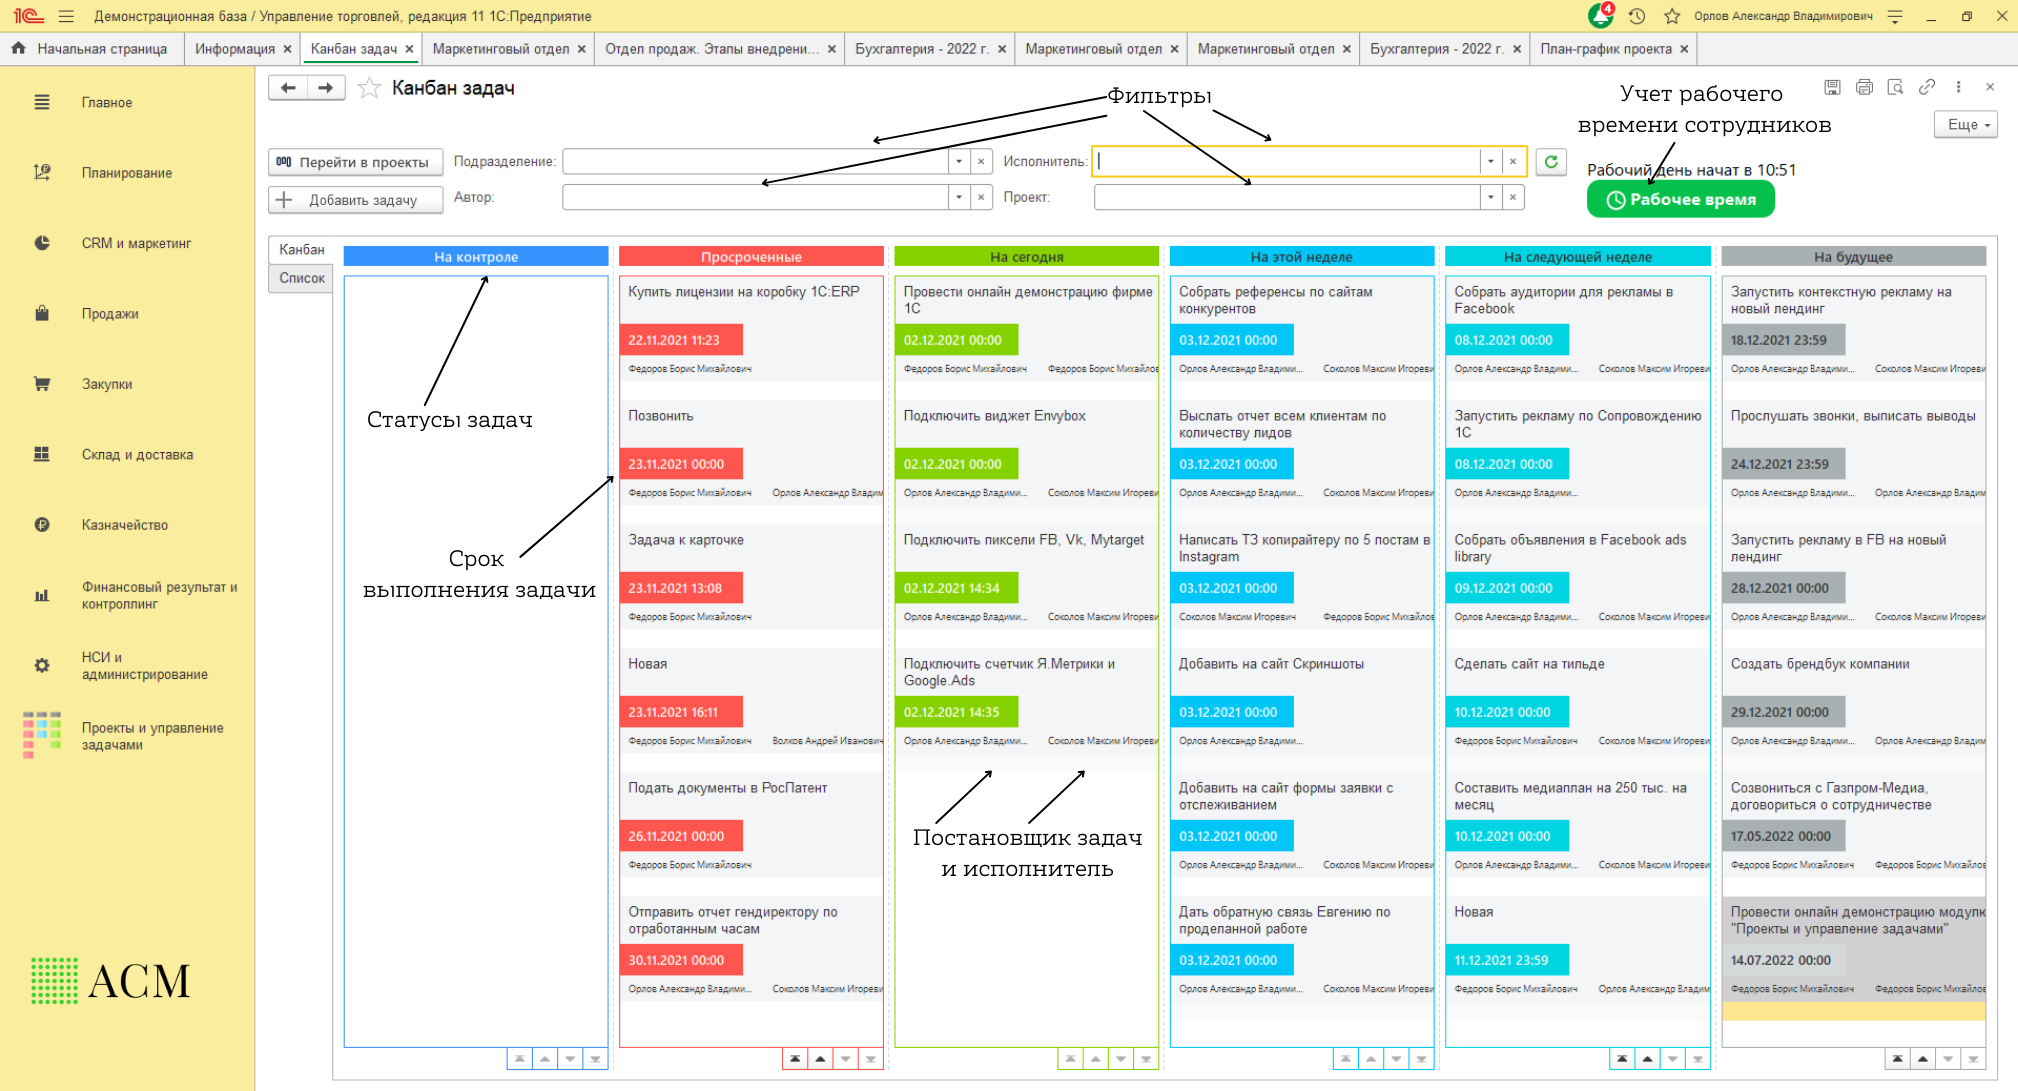
Task: Click the print icon in the header
Action: tap(1864, 88)
